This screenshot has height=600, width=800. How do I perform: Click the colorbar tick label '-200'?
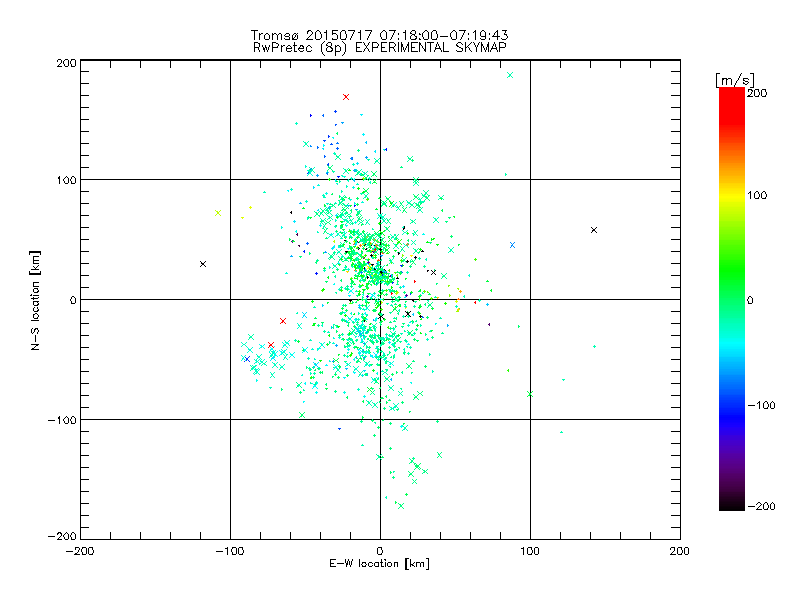[x=761, y=506]
